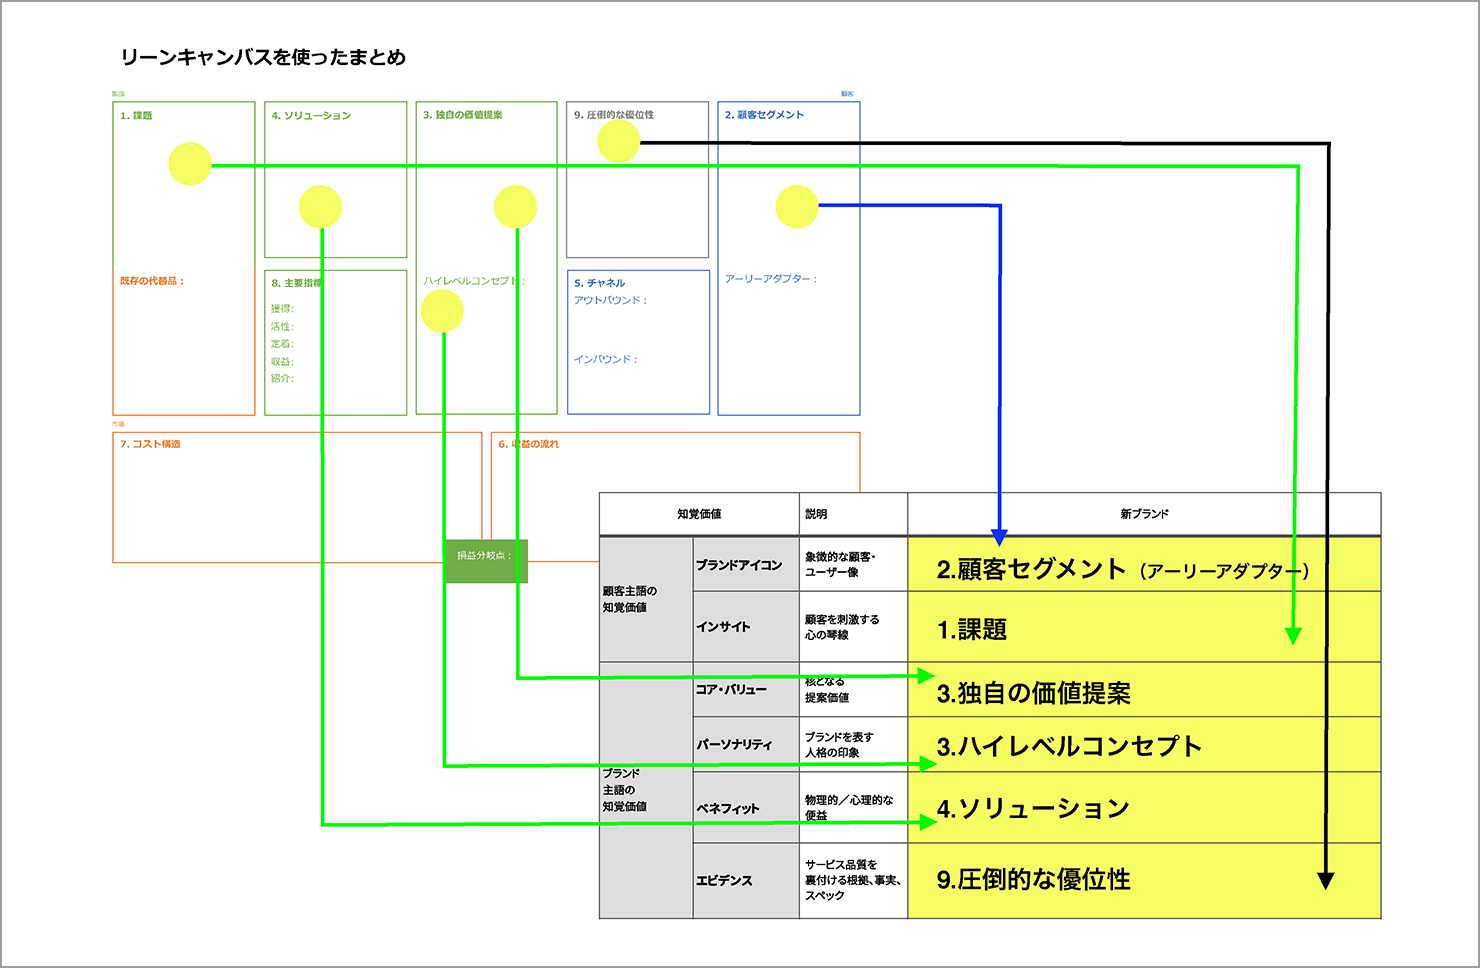Click the green '損益分岐点：' box
Screen dimensions: 1480x968
(x=485, y=561)
